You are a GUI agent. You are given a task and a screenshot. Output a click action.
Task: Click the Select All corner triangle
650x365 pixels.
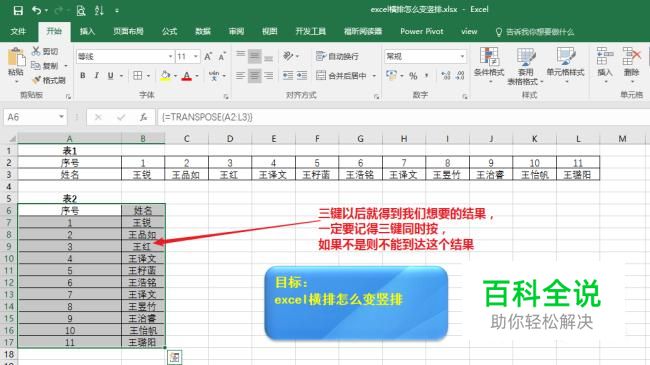pos(12,139)
